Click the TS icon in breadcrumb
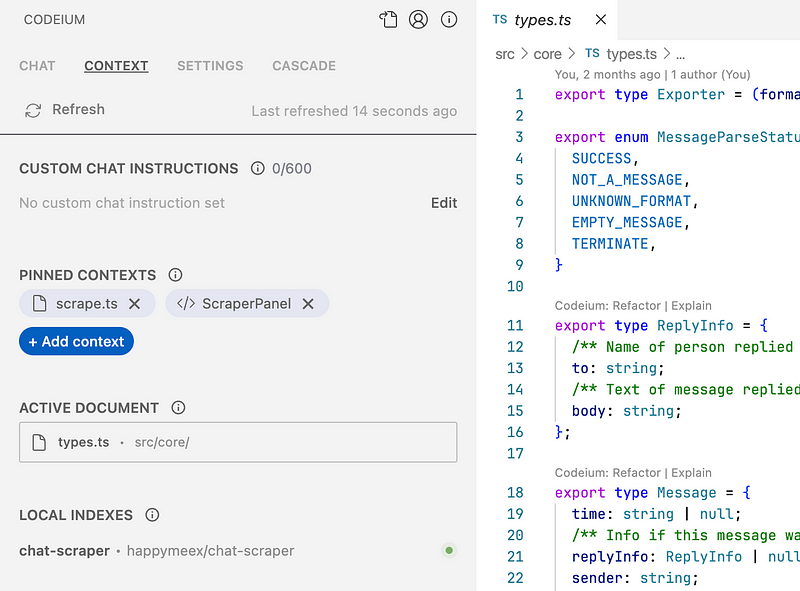 coord(592,53)
